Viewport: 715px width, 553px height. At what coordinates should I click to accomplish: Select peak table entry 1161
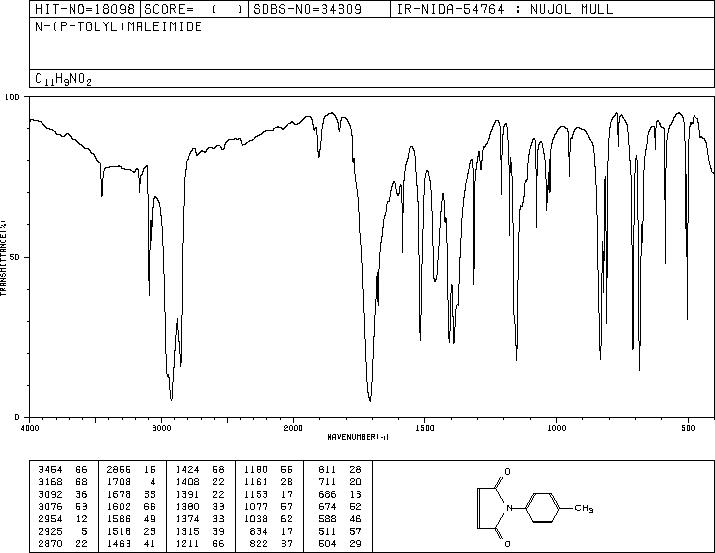click(x=256, y=482)
